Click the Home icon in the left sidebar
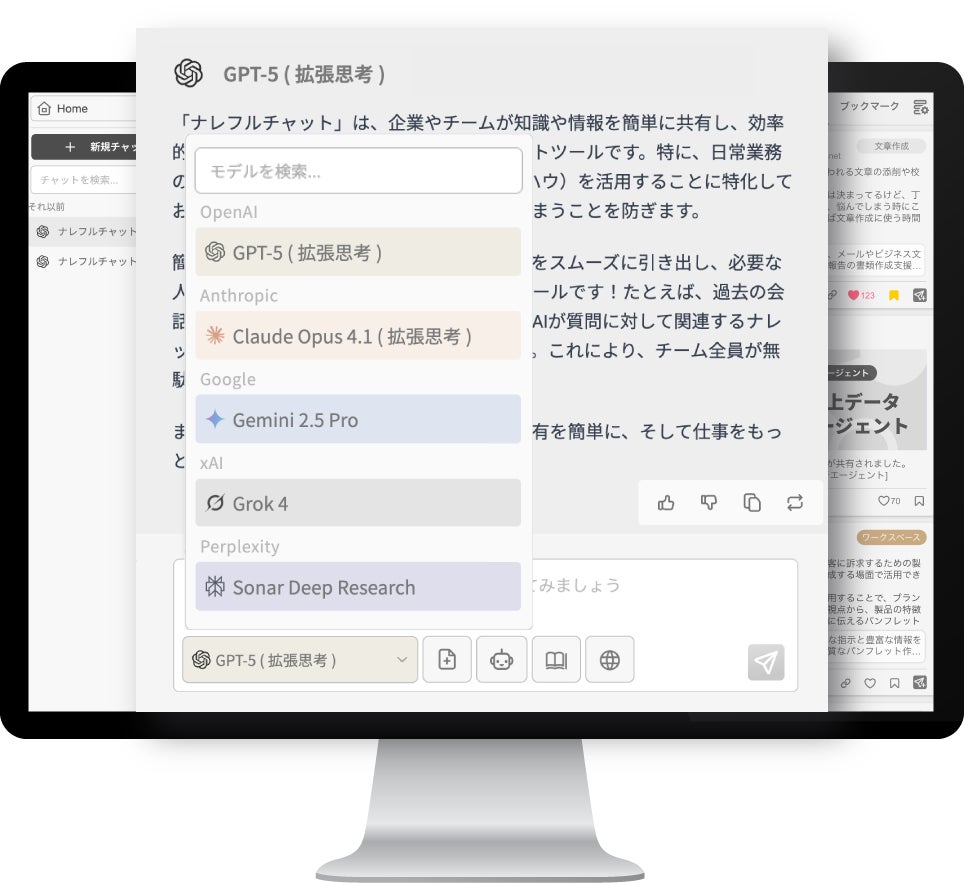The width and height of the screenshot is (964, 883). [x=44, y=109]
